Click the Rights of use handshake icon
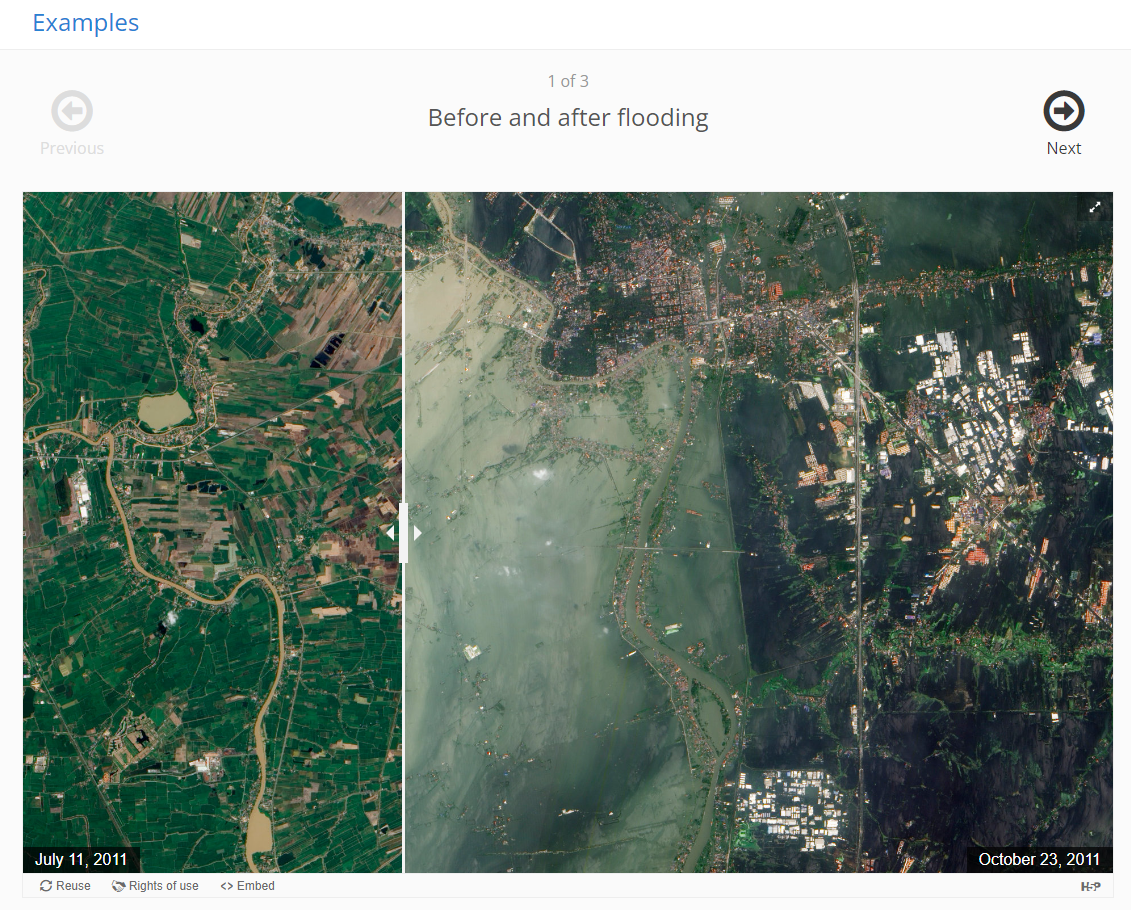 tap(118, 885)
